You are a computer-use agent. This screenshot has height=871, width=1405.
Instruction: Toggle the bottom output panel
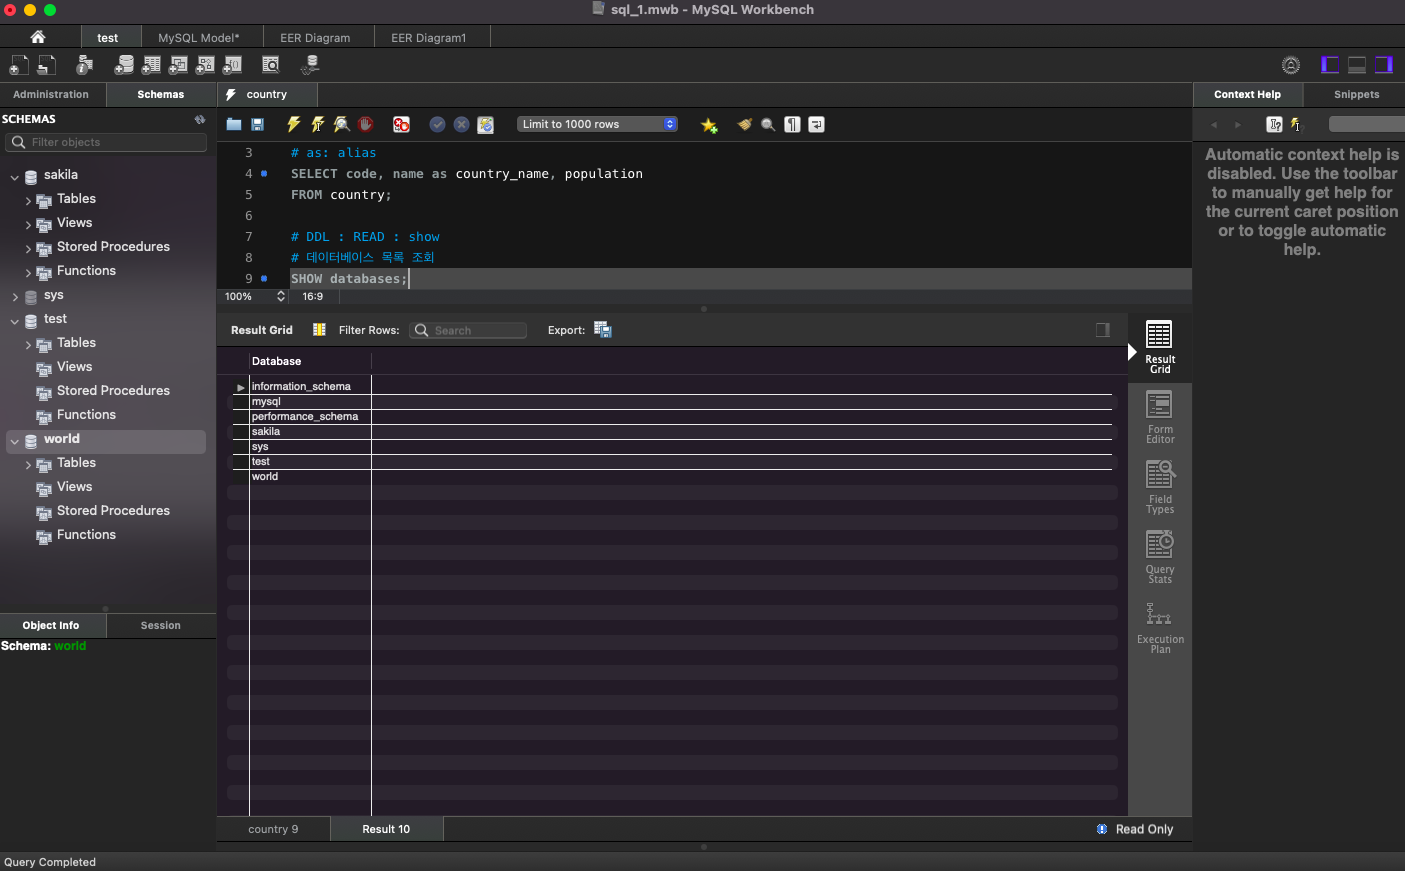(x=1357, y=65)
